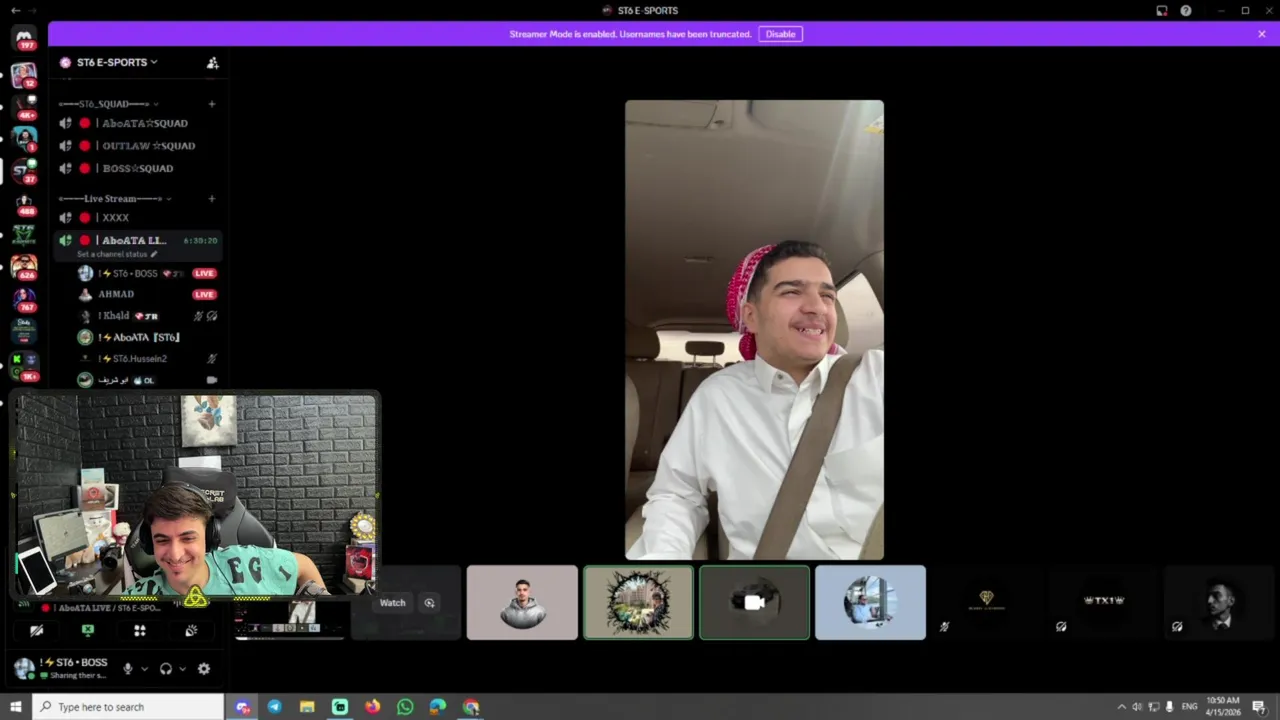Open Telegram from the taskbar
1280x720 pixels.
point(275,707)
